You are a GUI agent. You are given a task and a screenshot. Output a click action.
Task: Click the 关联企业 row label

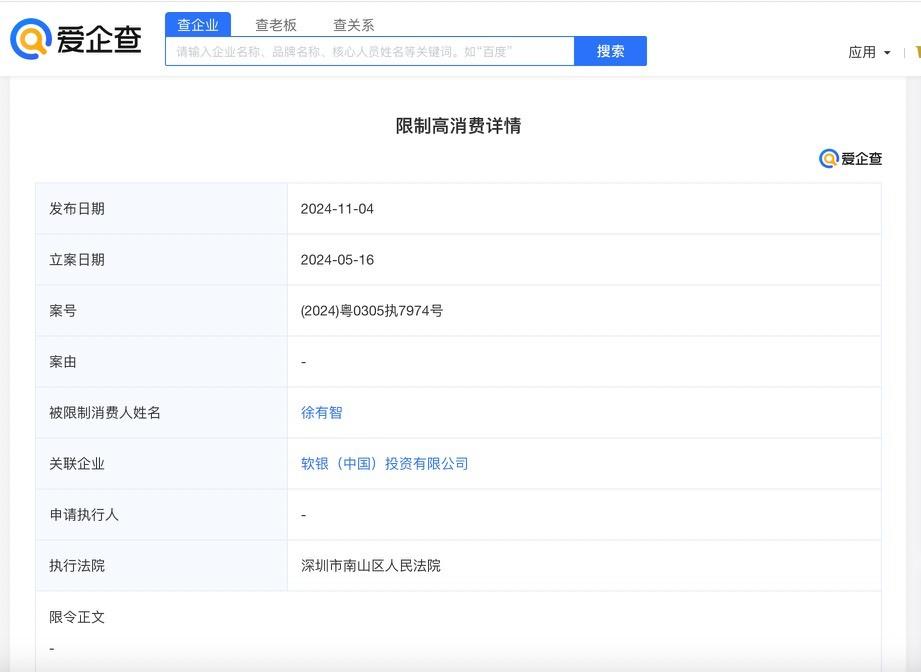tap(77, 463)
